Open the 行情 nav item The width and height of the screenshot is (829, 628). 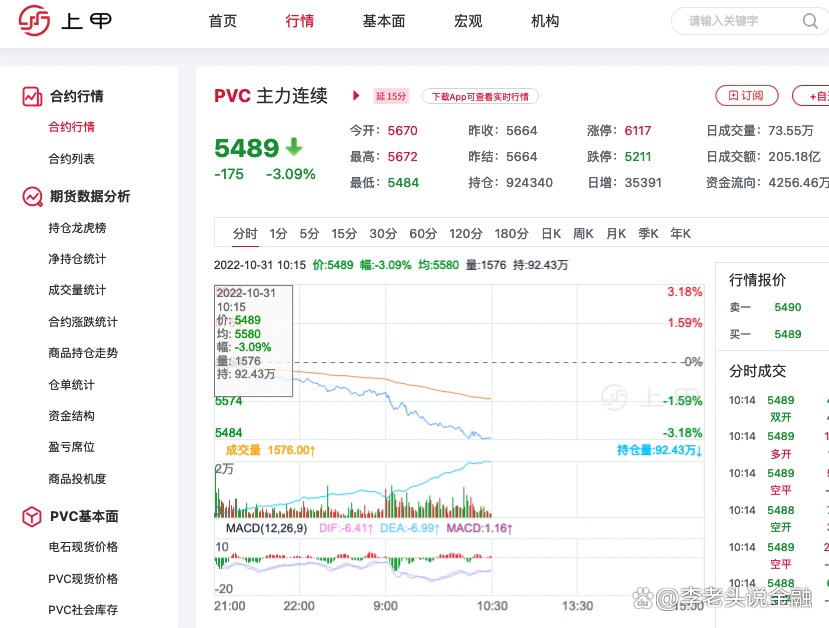(300, 21)
